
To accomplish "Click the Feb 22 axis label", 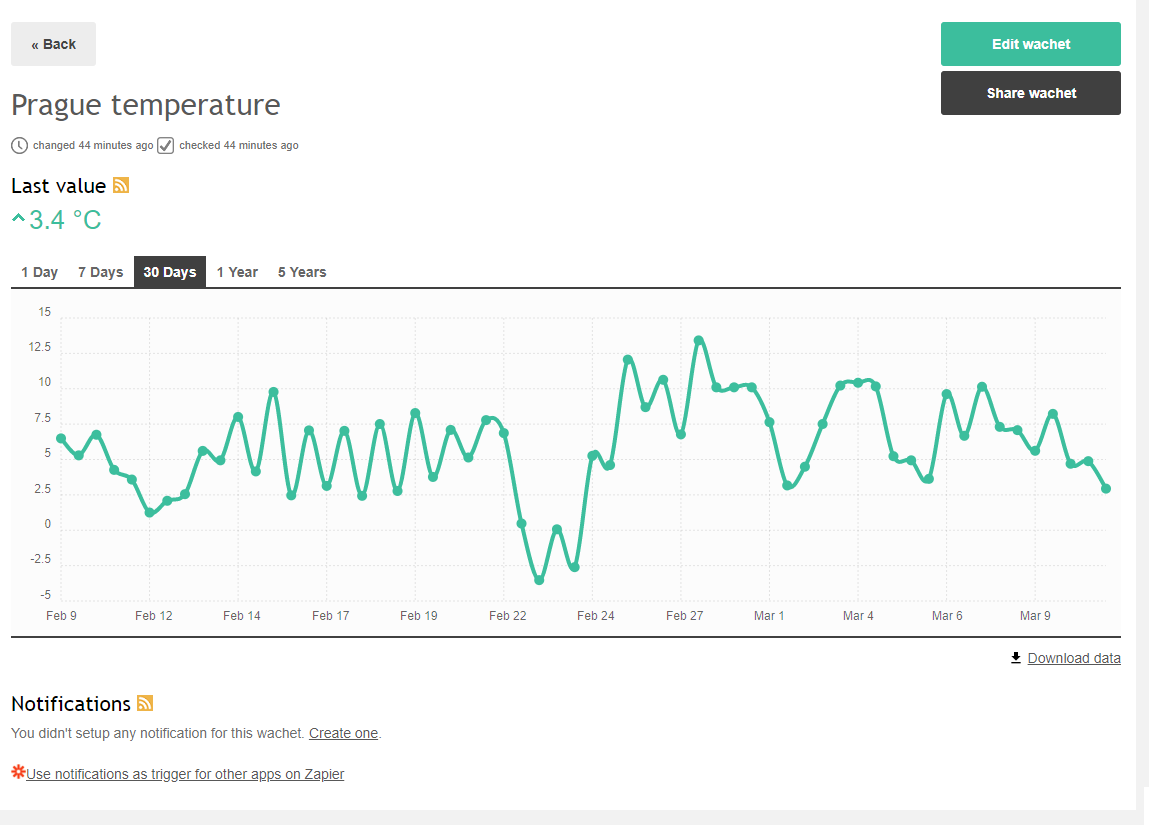I will [508, 615].
